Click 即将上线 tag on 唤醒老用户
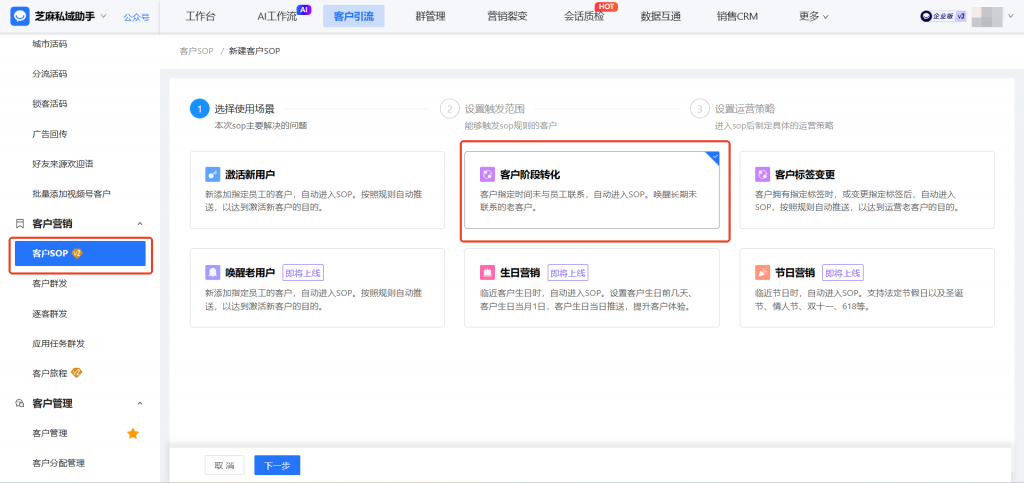 click(303, 273)
